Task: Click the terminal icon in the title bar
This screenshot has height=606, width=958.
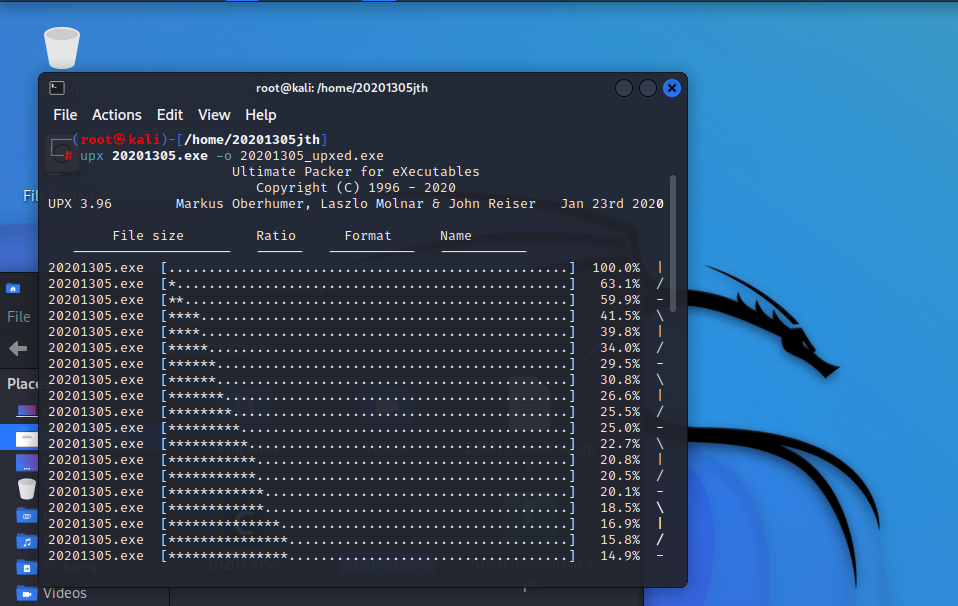Action: (x=57, y=88)
